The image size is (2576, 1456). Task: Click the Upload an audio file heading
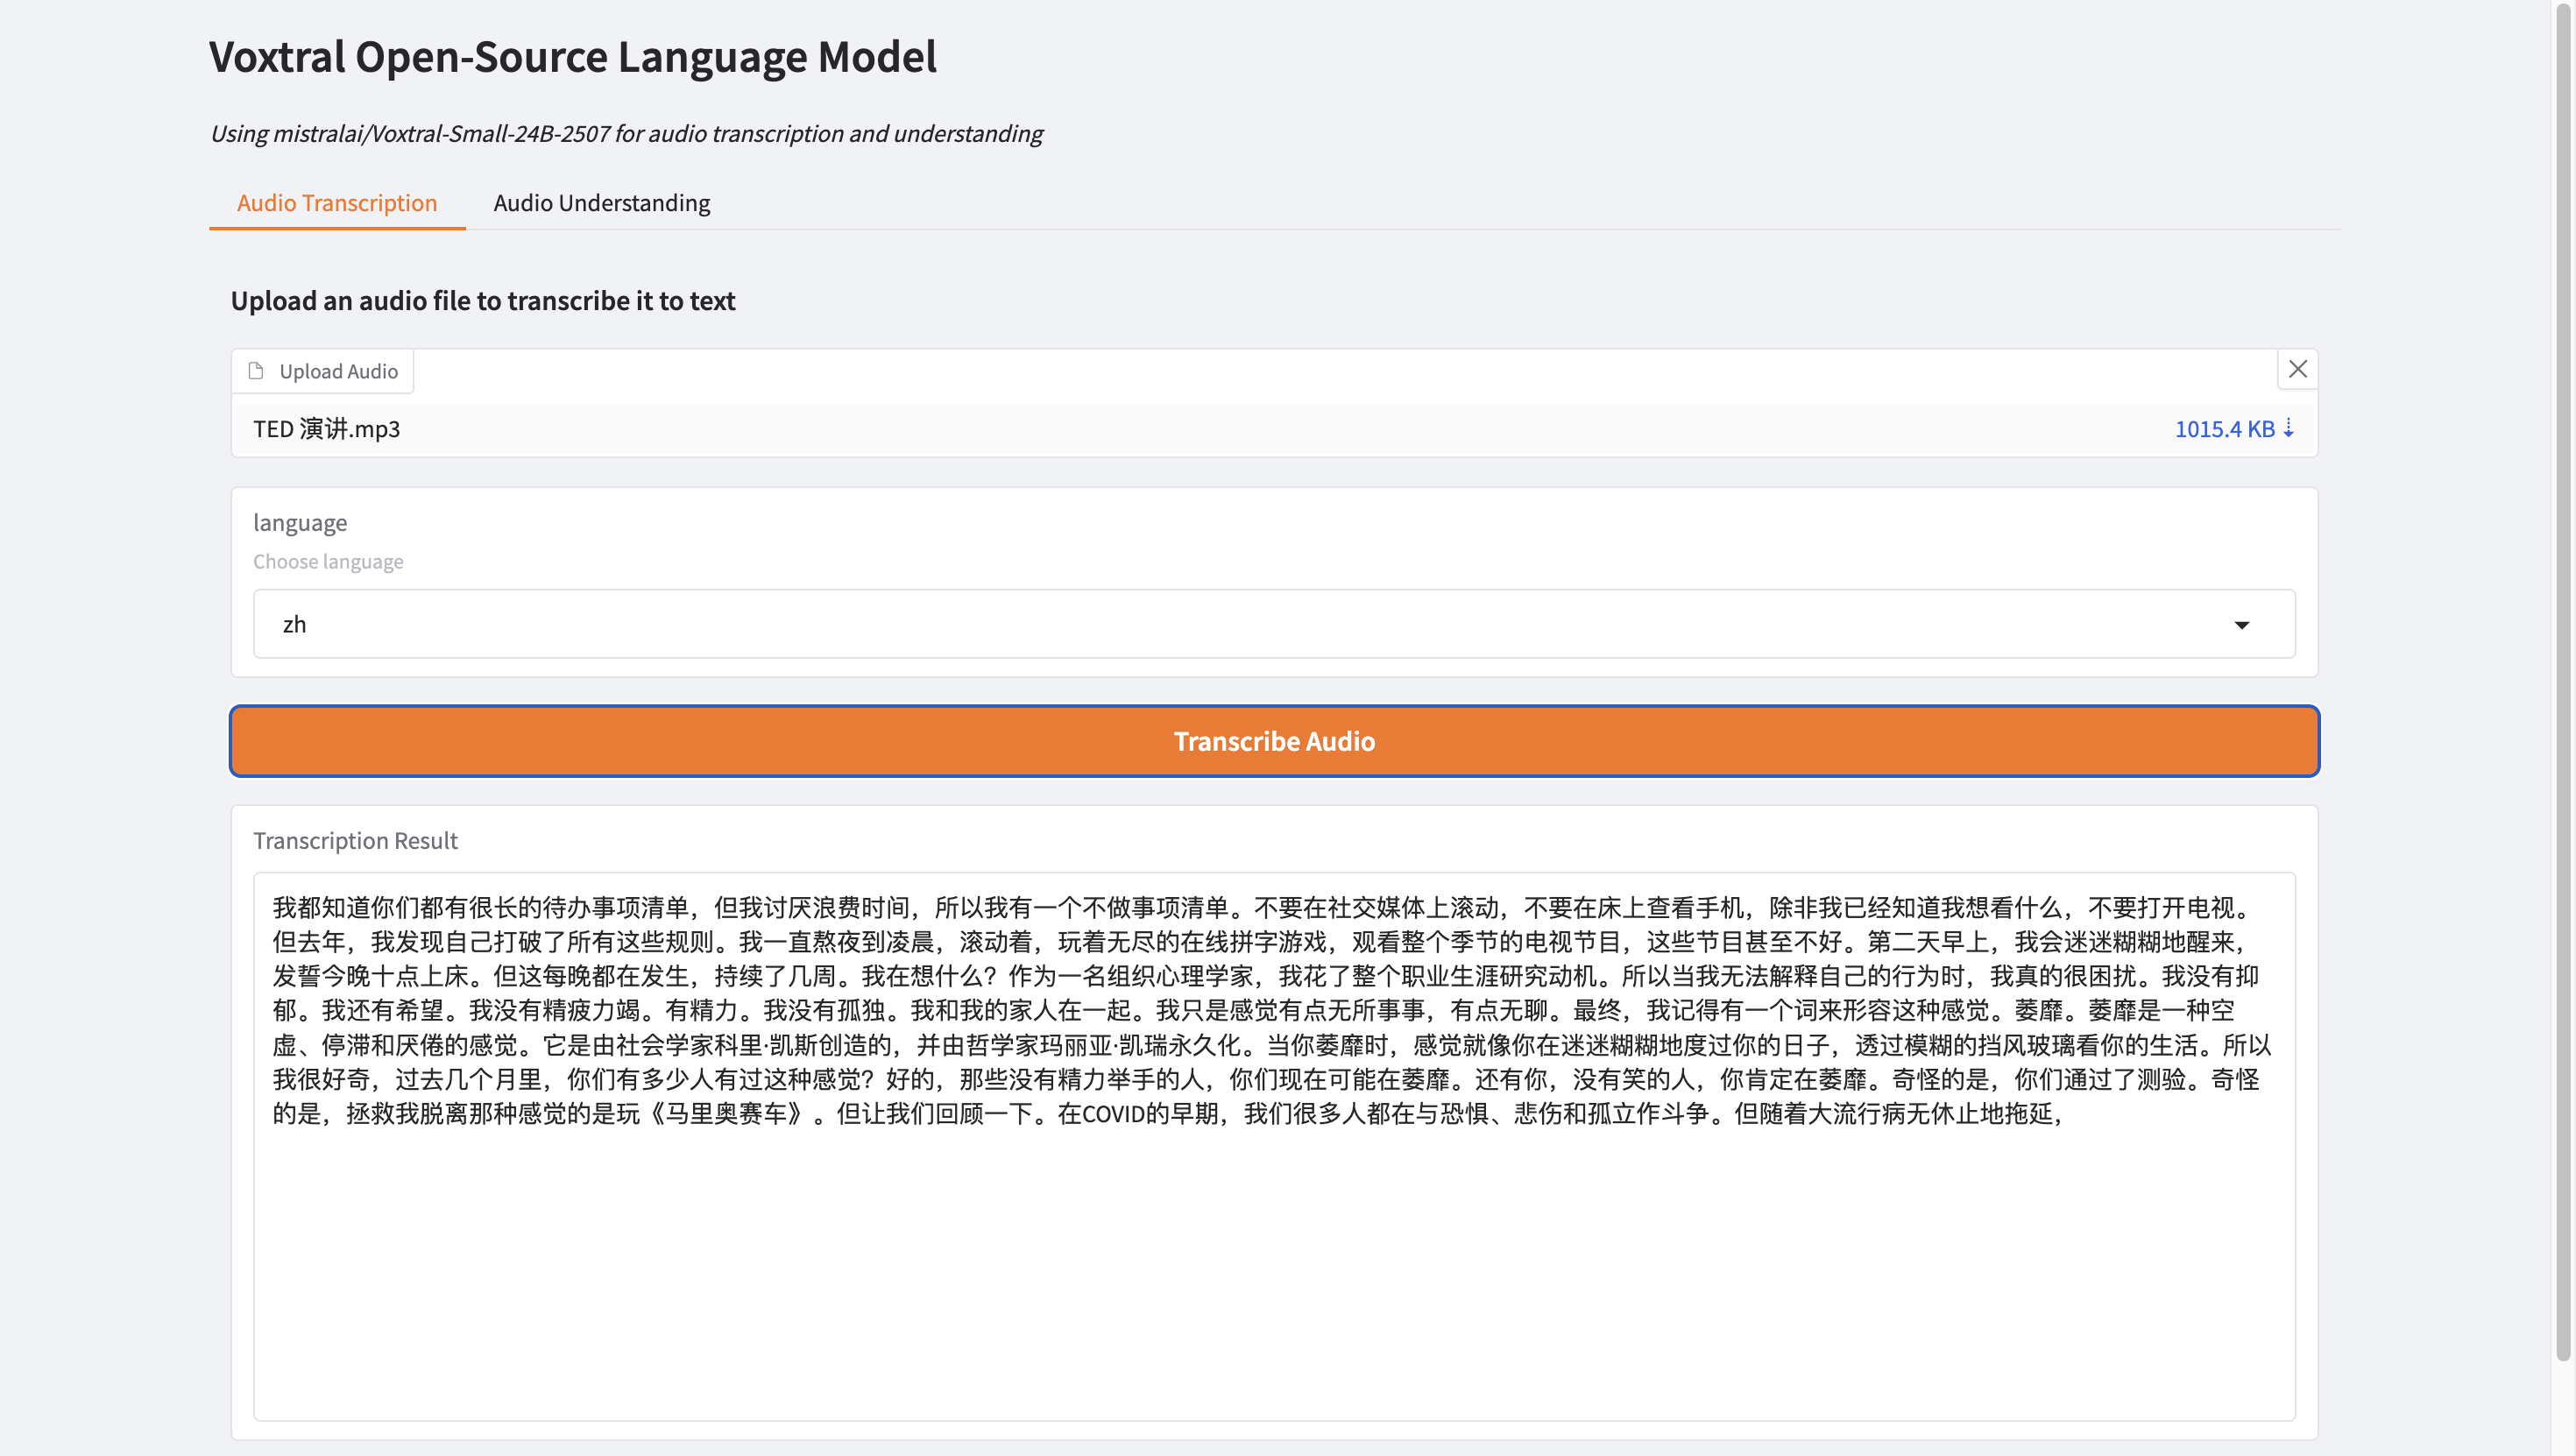click(x=483, y=301)
